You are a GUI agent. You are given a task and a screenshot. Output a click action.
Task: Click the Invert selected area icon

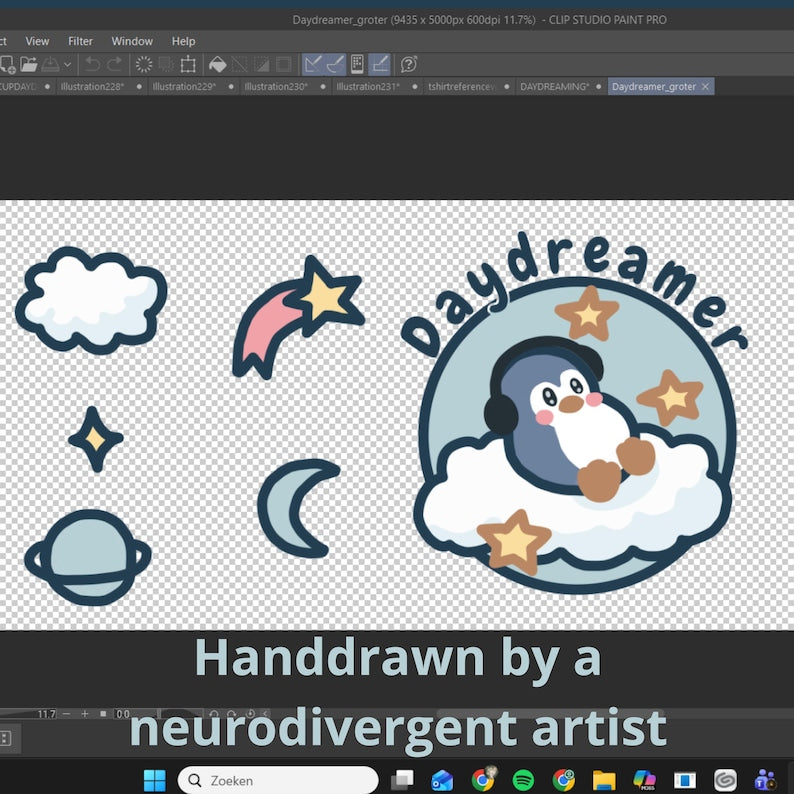(261, 64)
